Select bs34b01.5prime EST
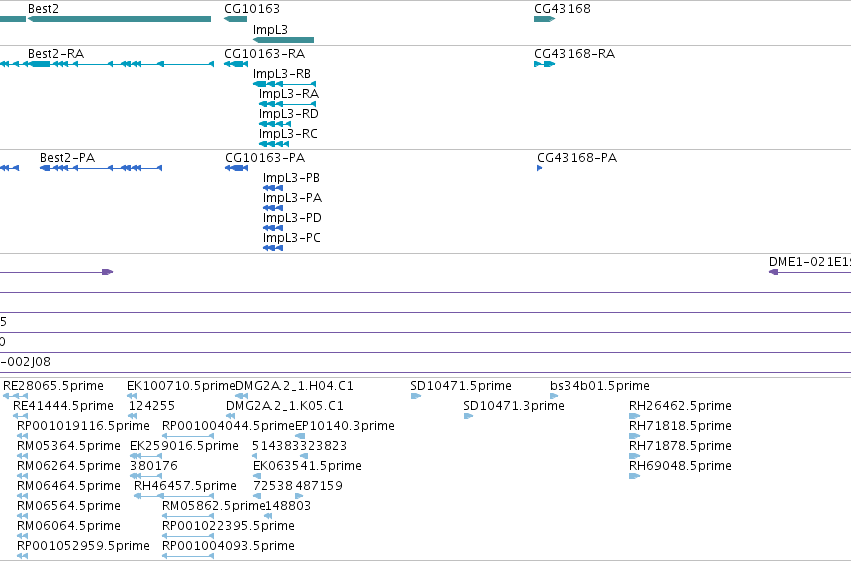Image resolution: width=851 pixels, height=561 pixels. click(x=554, y=396)
